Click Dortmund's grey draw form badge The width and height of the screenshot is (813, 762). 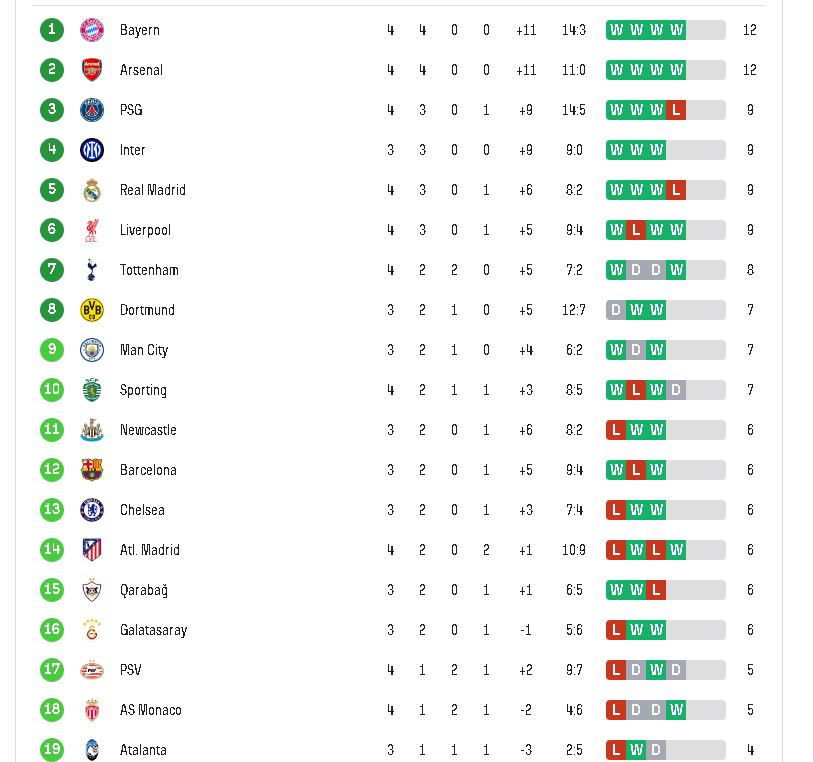(x=616, y=310)
